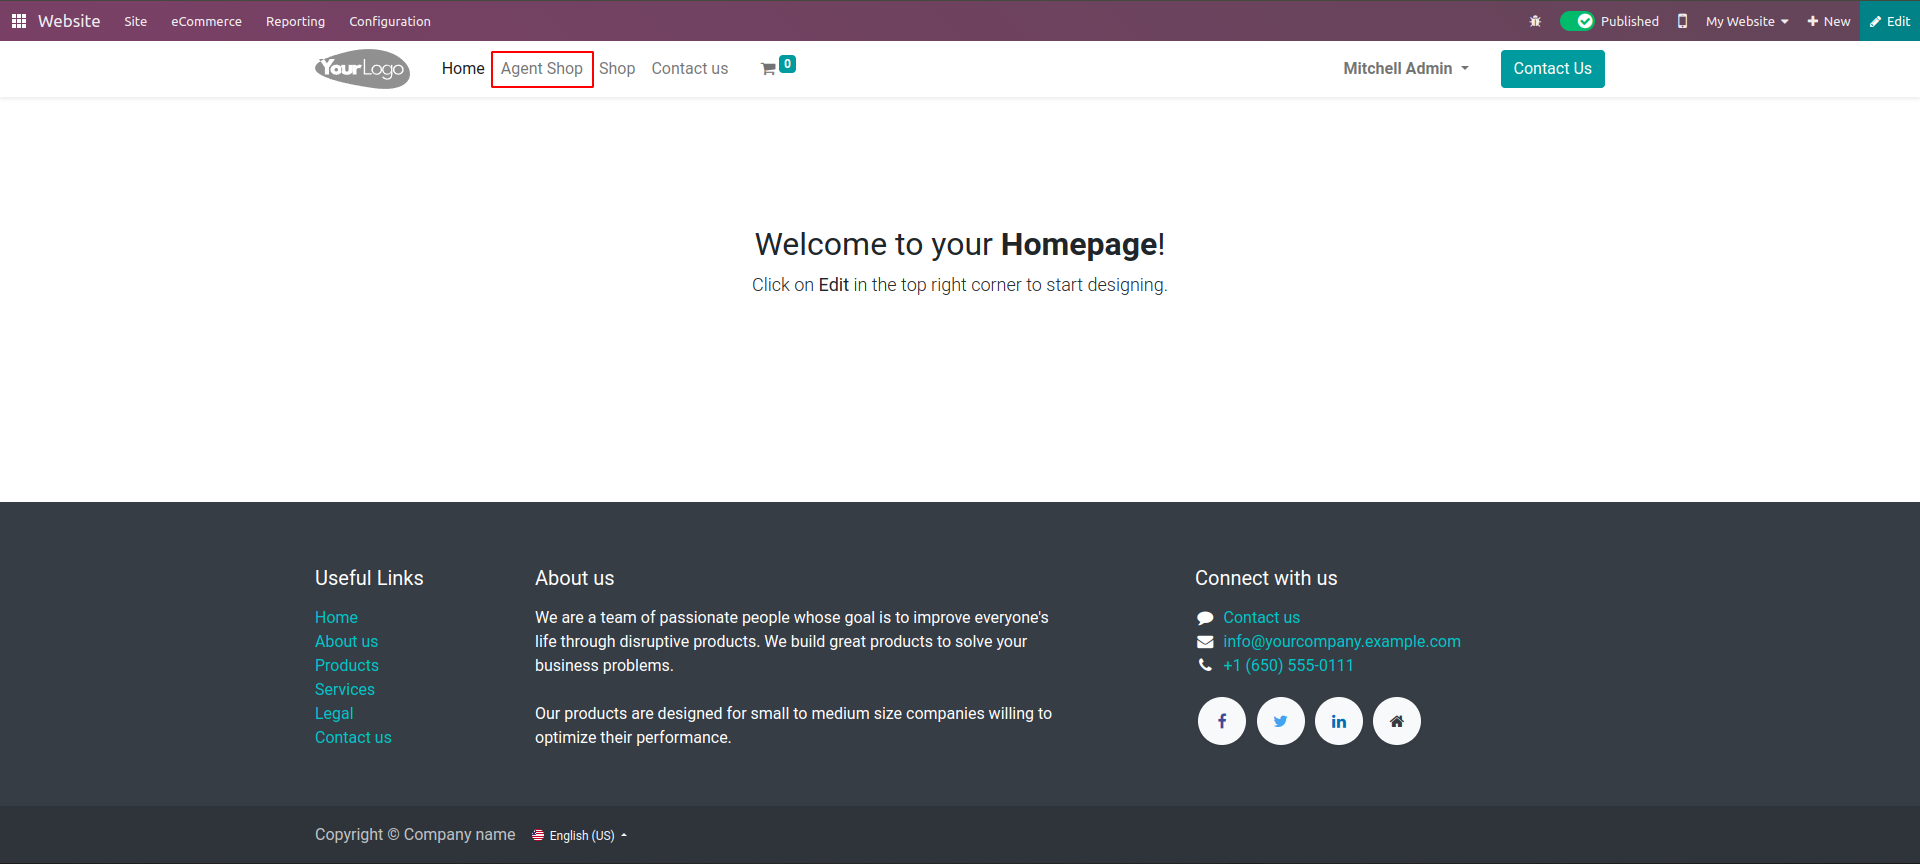This screenshot has height=864, width=1920.
Task: Open the Shop nav link
Action: point(617,68)
